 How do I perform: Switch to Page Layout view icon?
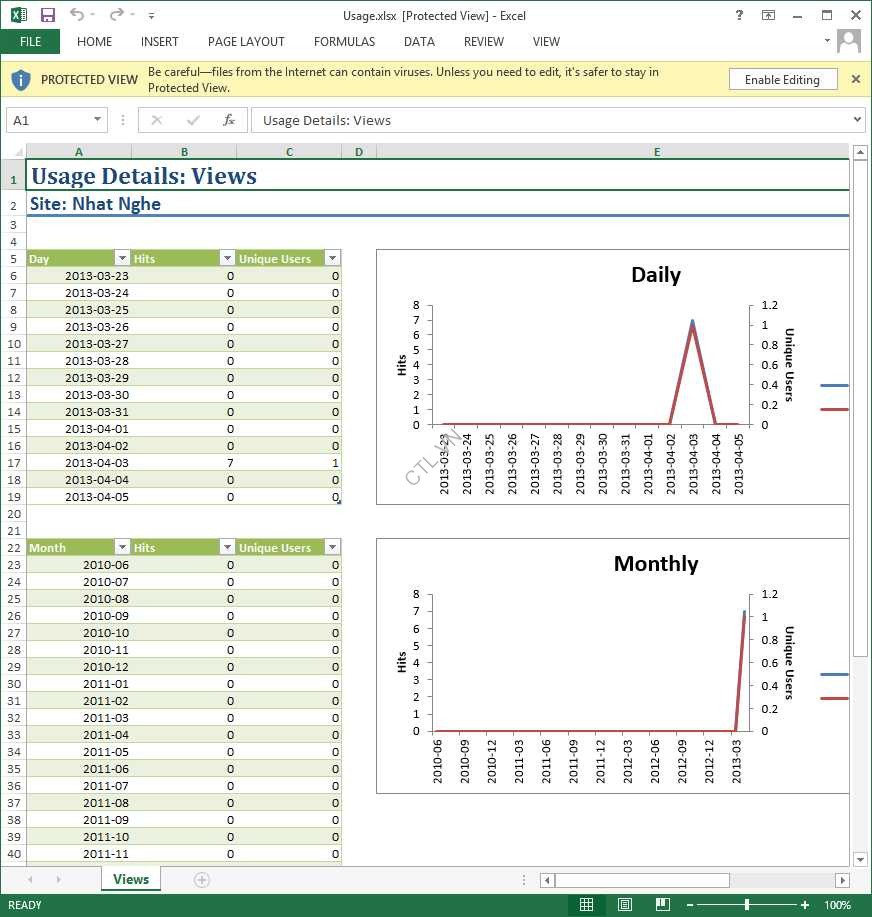click(625, 905)
